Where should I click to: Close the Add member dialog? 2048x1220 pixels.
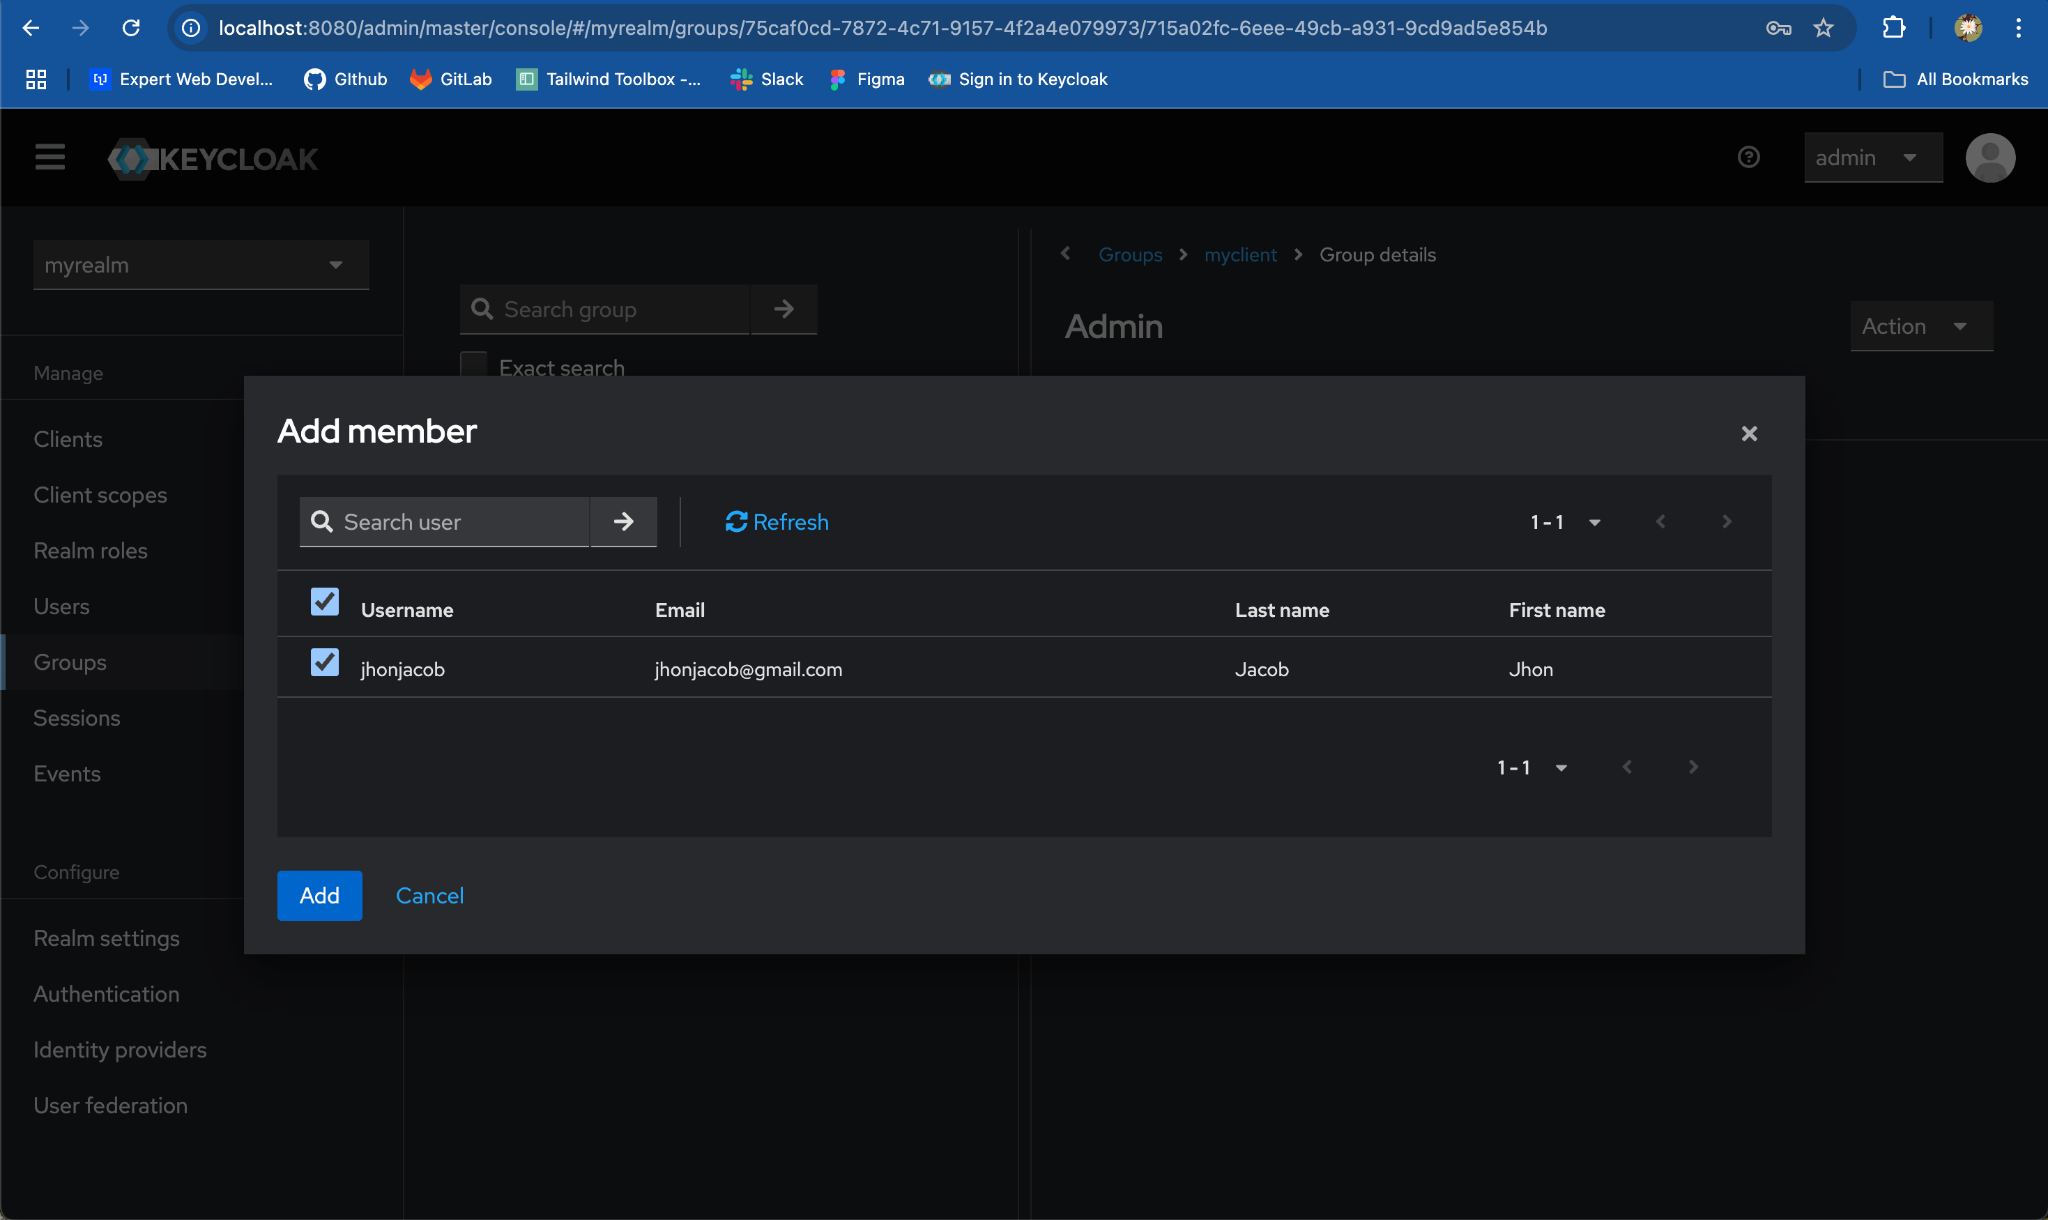pos(1749,433)
